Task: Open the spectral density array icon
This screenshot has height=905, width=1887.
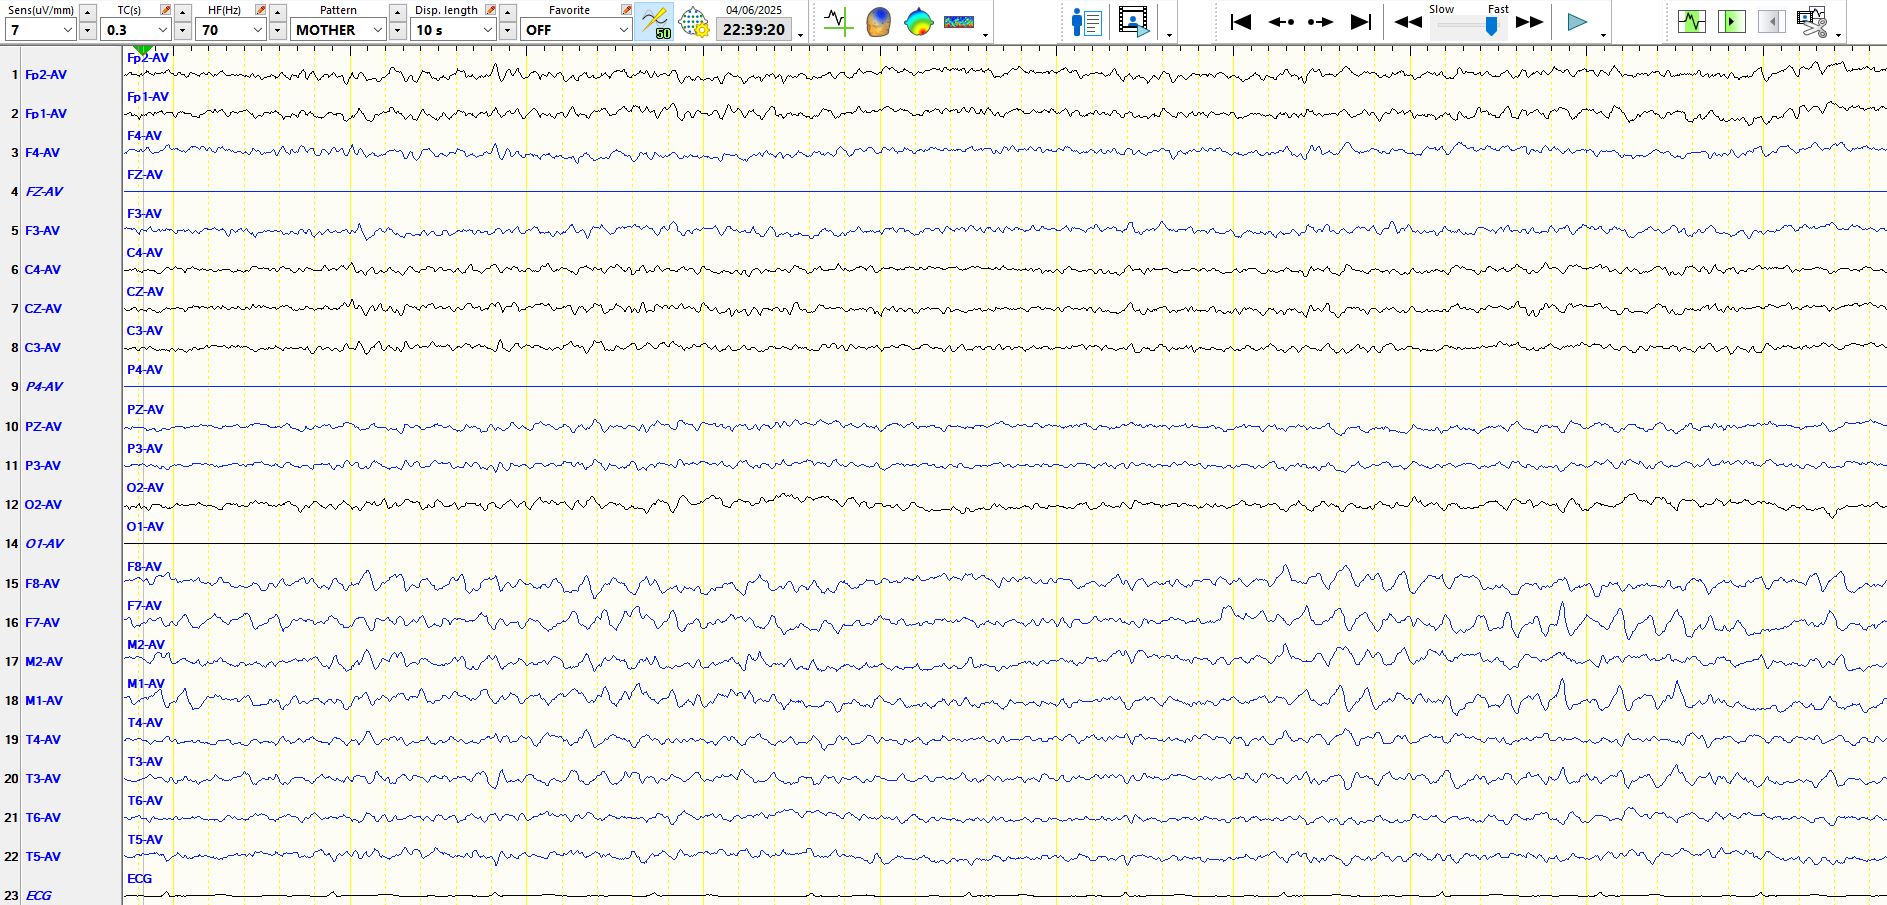Action: [958, 22]
